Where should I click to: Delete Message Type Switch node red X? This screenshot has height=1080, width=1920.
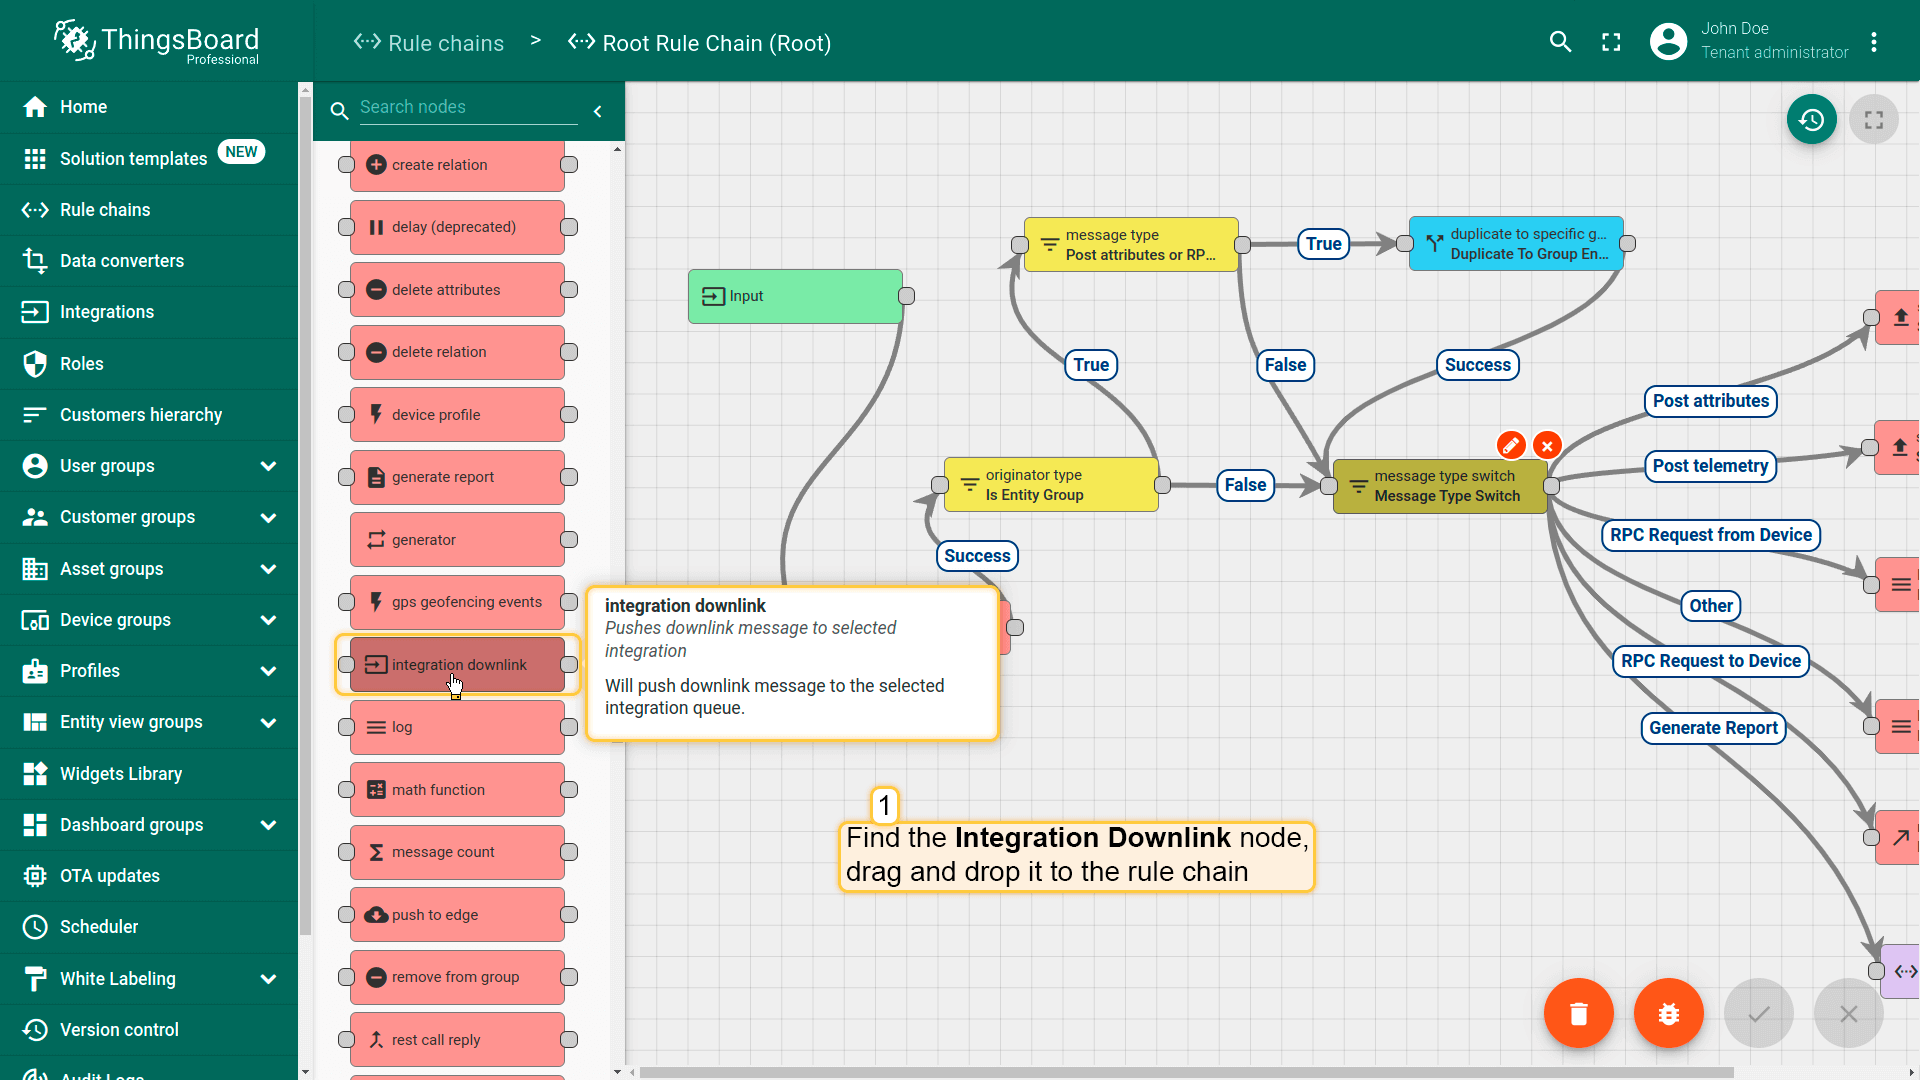1547,445
